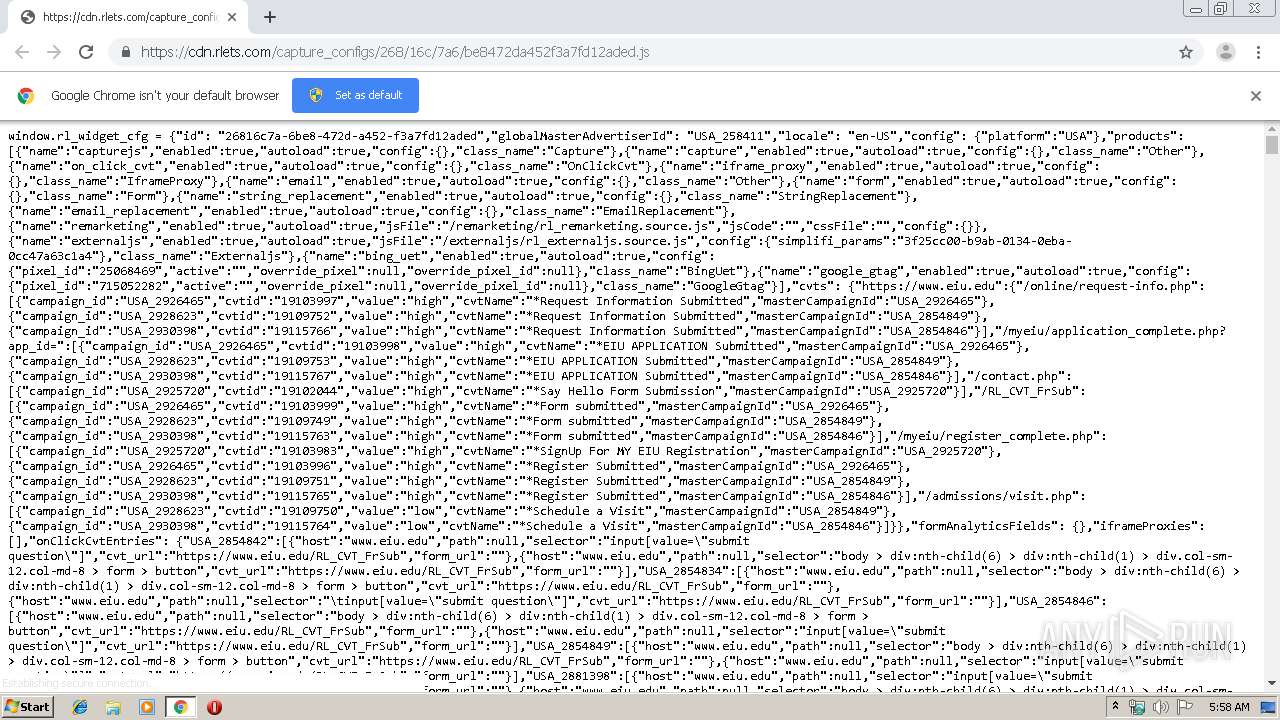Bookmark this page with the star icon
1280x720 pixels.
click(1186, 52)
